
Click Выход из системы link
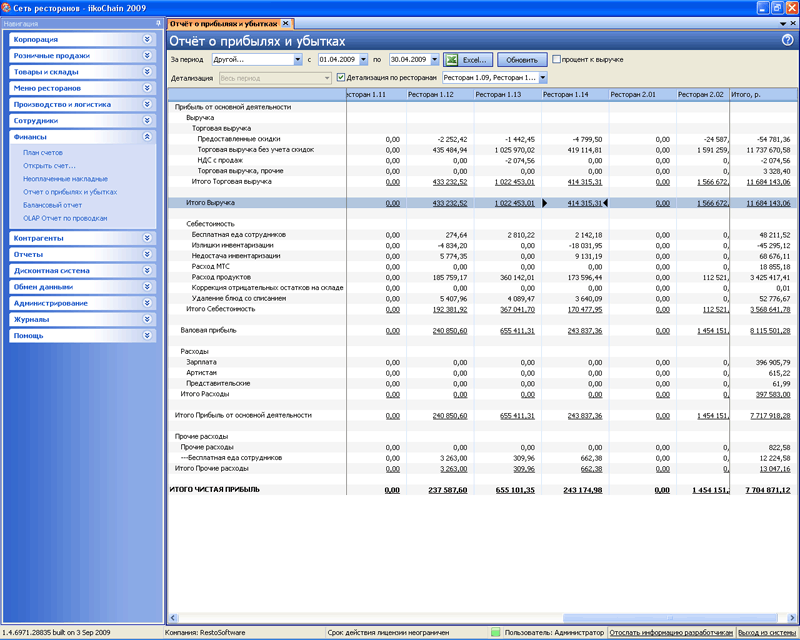[x=767, y=632]
